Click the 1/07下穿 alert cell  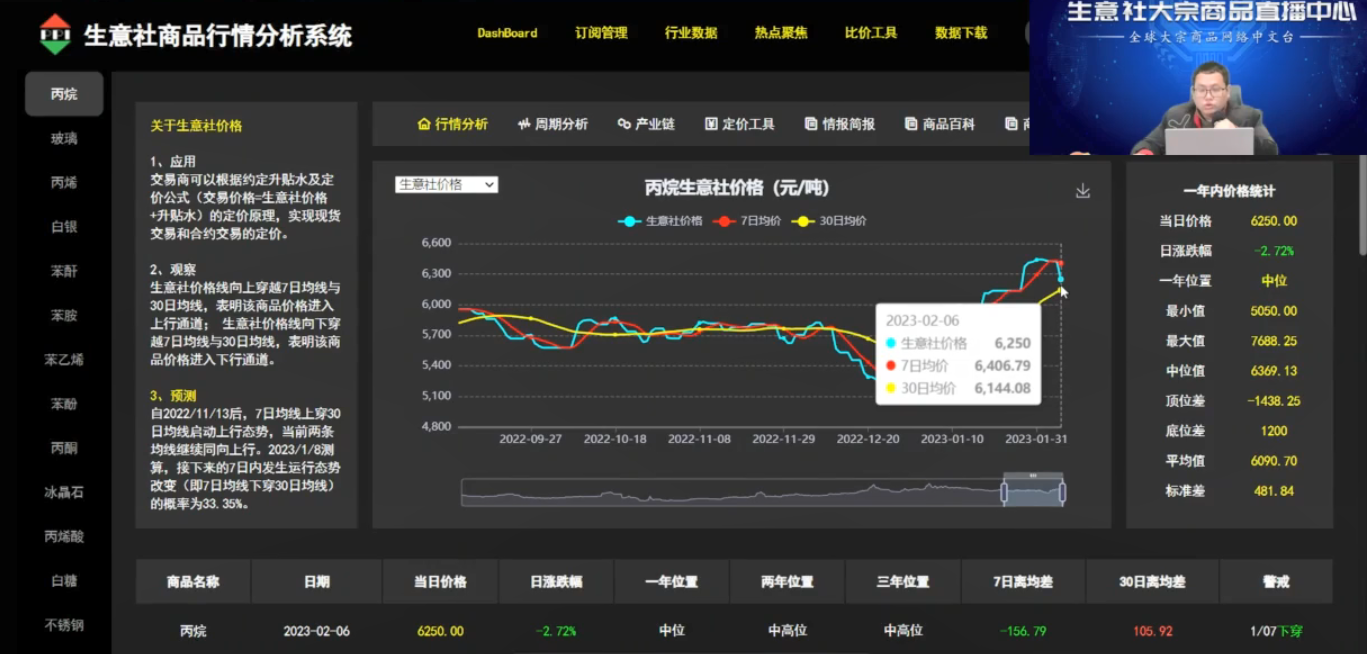click(x=1276, y=631)
